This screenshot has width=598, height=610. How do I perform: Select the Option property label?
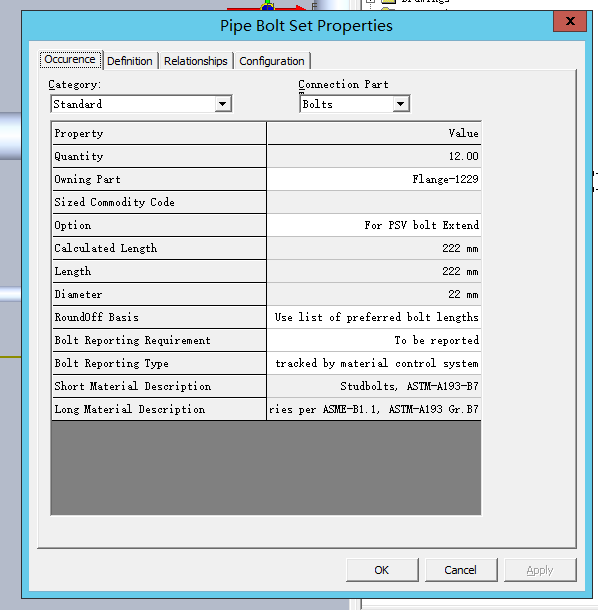click(x=159, y=225)
